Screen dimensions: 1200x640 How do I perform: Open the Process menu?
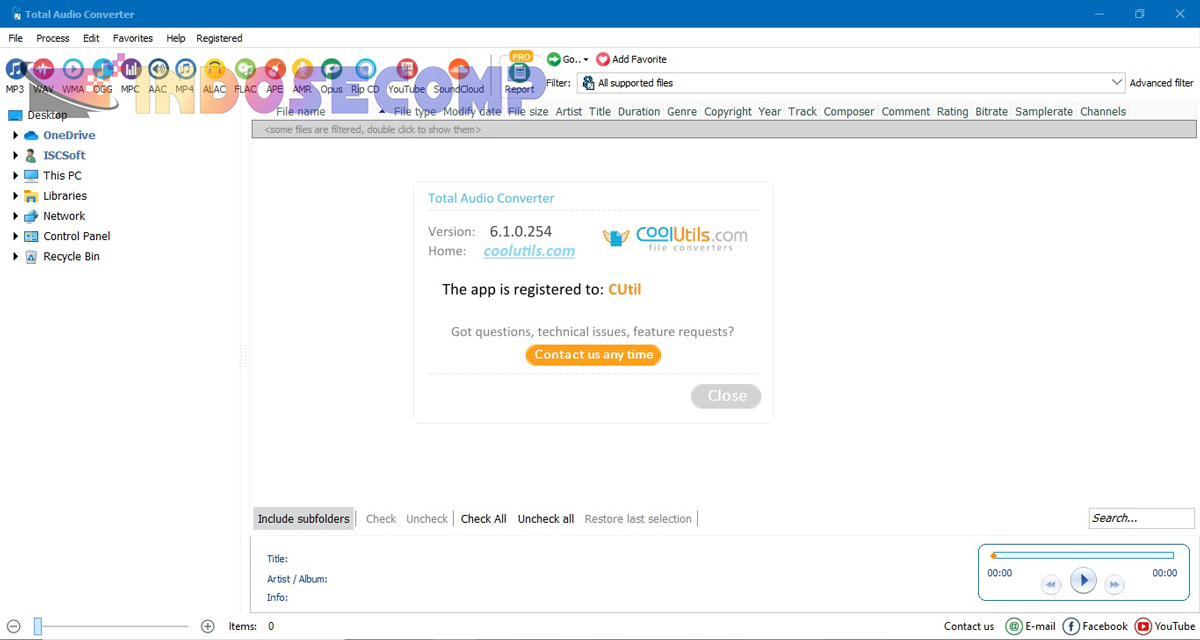click(x=52, y=38)
